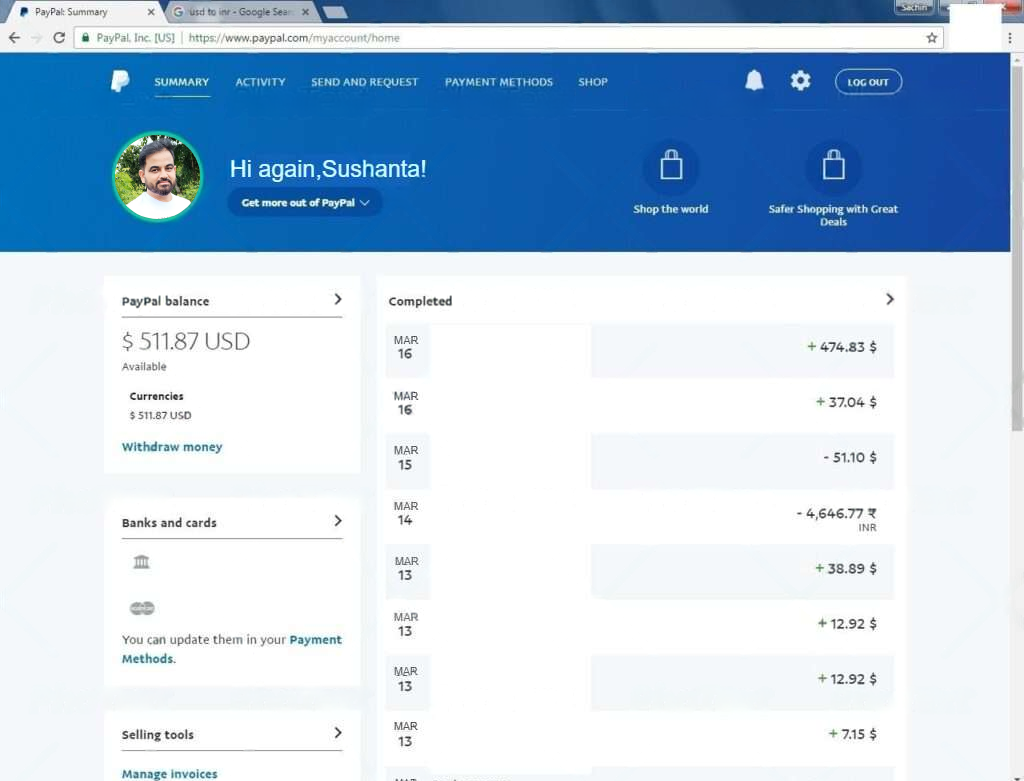Open Payment Methods menu item
Viewport: 1024px width, 781px height.
[499, 82]
